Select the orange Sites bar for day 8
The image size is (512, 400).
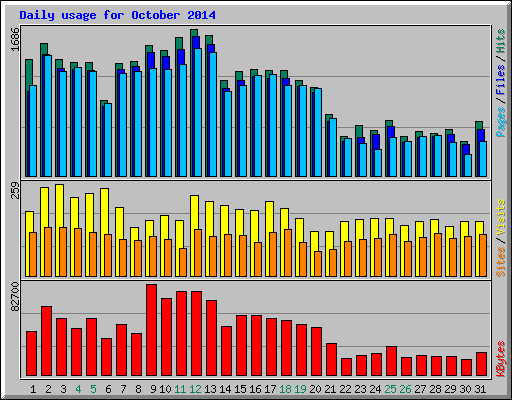[138, 258]
